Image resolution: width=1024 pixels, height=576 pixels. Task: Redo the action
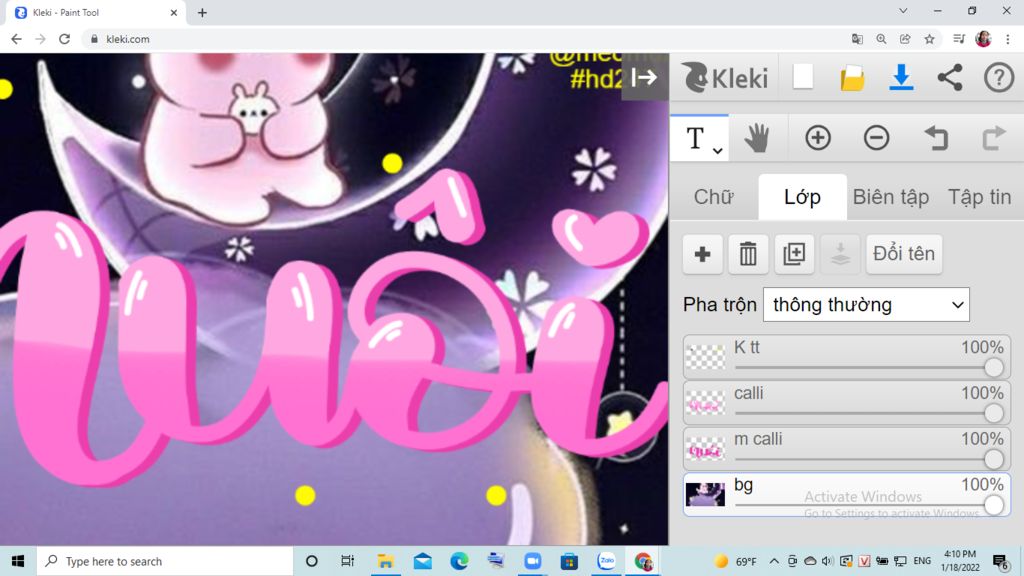coord(994,138)
